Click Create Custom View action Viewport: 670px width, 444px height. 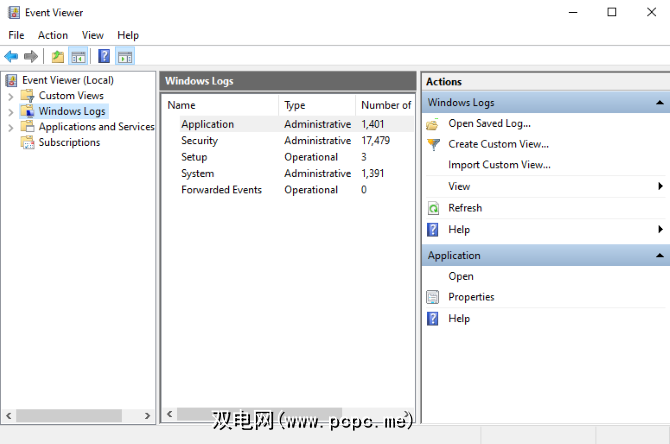pos(498,144)
